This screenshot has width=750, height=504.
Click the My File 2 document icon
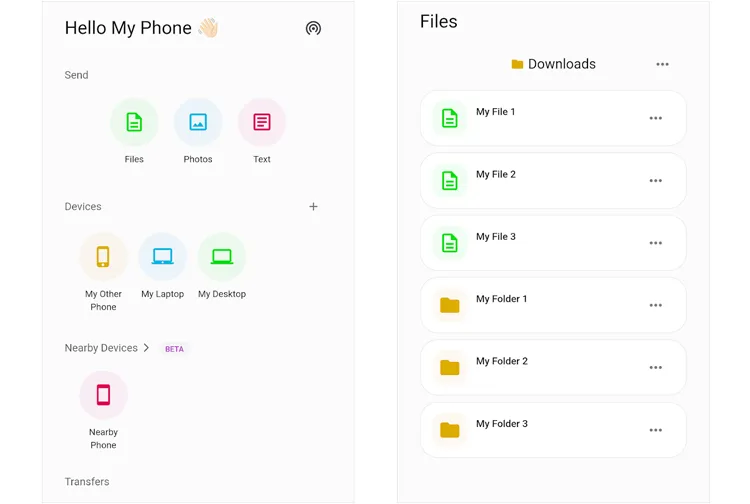coord(450,181)
